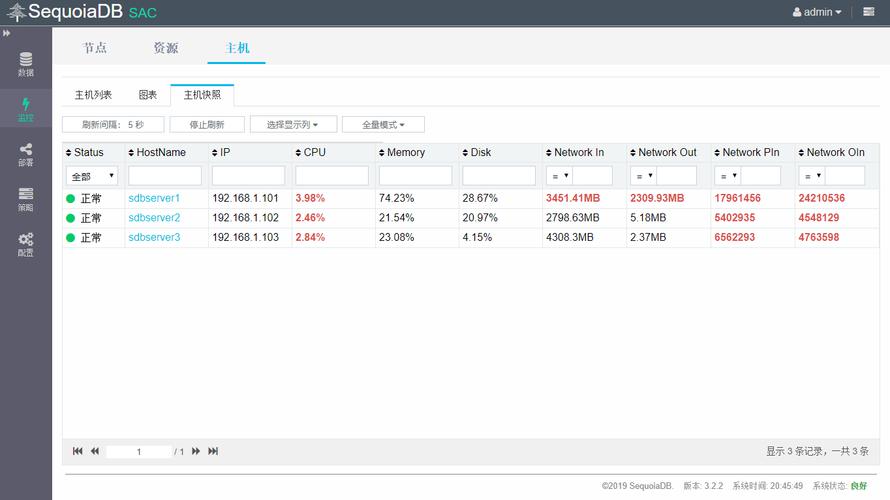Screen dimensions: 890x500
Task: Go to next page of table
Action: point(196,451)
